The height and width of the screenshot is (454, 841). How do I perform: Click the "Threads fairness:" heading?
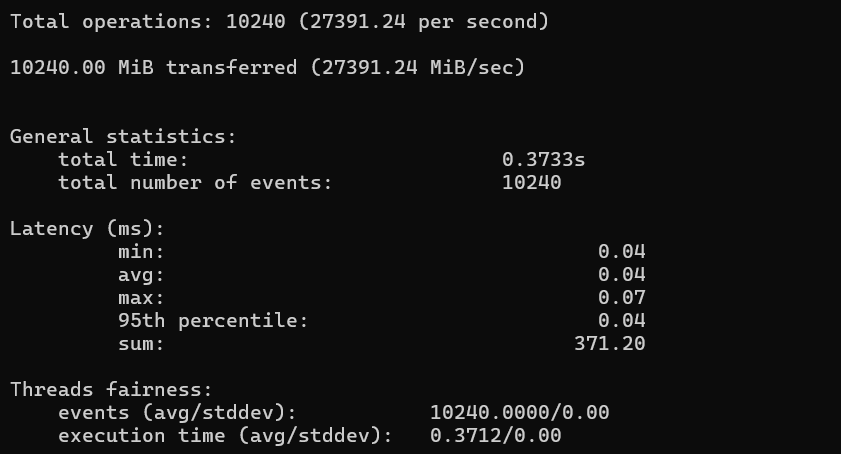click(111, 390)
